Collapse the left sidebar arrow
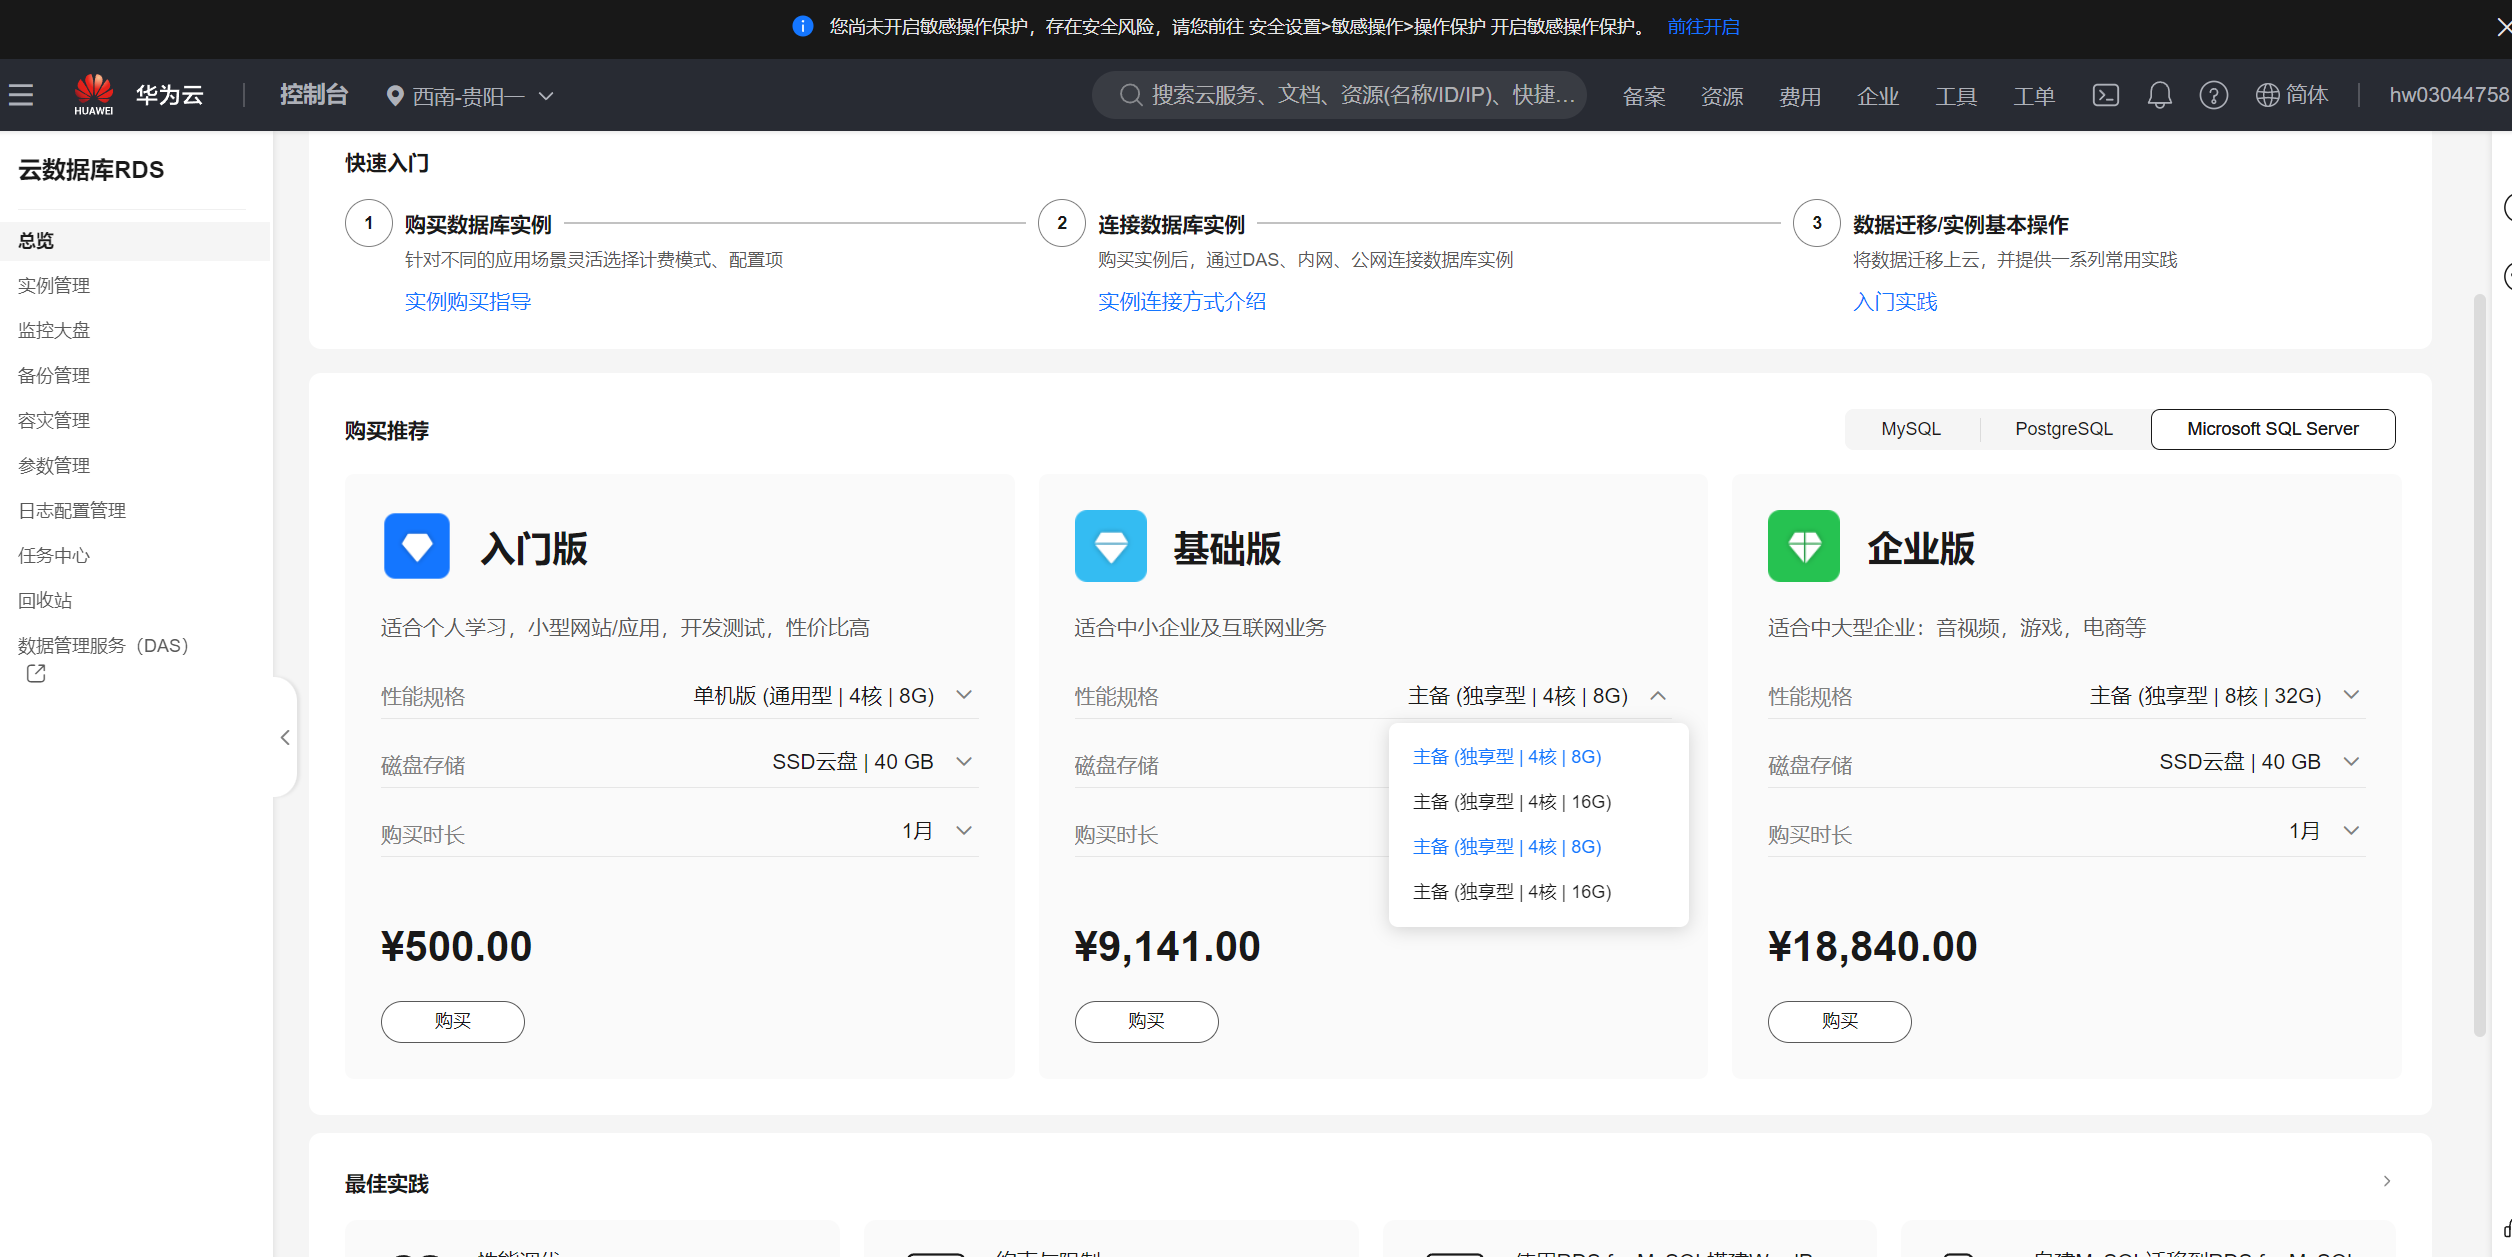The width and height of the screenshot is (2512, 1257). click(x=285, y=738)
